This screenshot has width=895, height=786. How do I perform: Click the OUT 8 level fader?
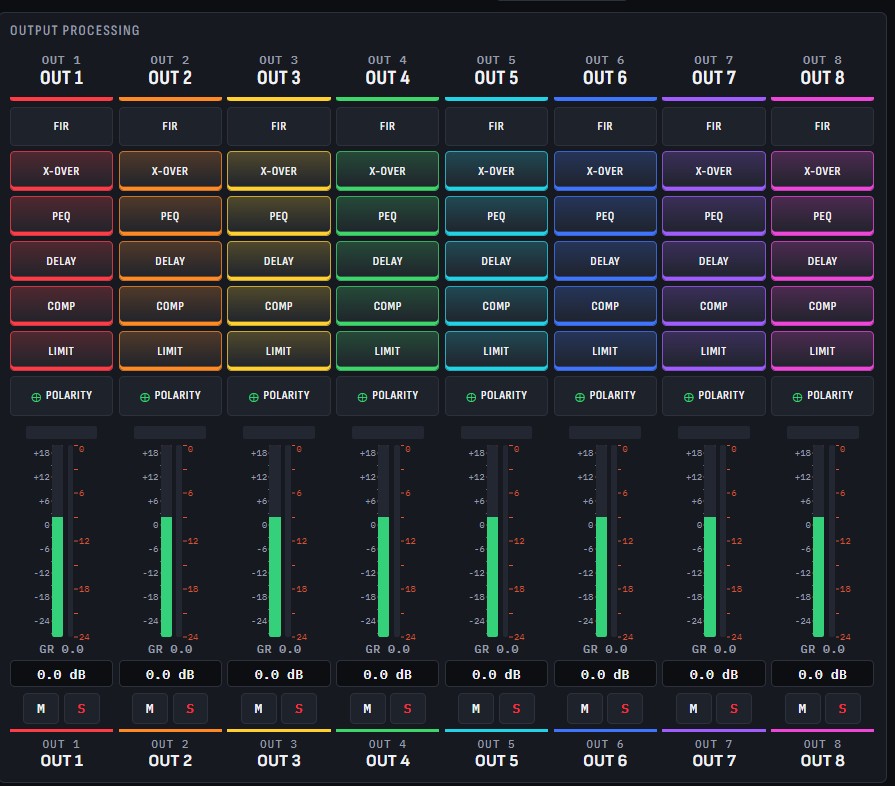pos(819,541)
